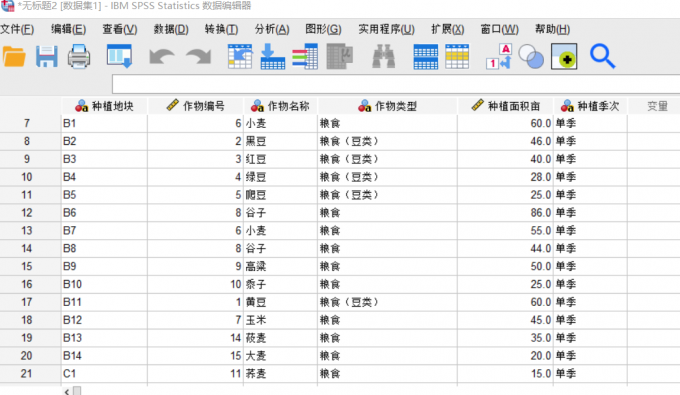Click the Go to variable icon
This screenshot has height=395, width=680.
pyautogui.click(x=272, y=56)
